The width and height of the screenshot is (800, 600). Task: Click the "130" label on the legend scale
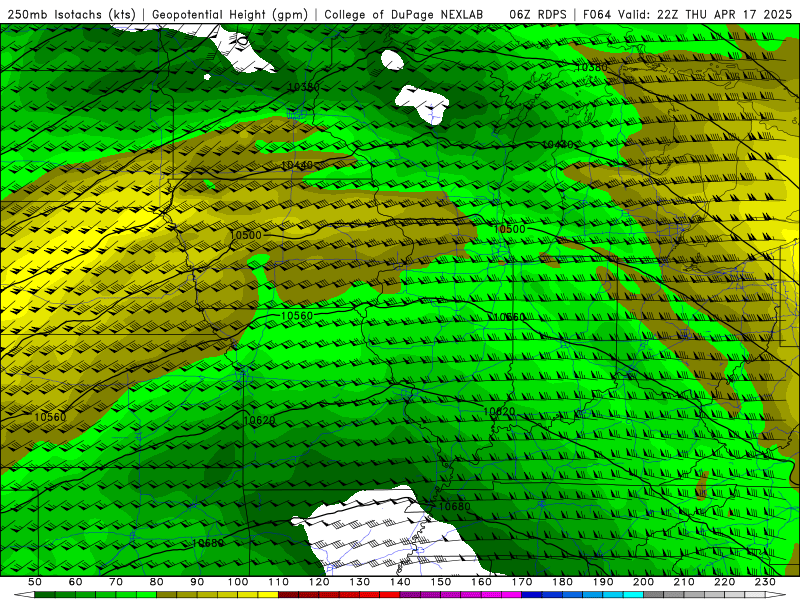pos(360,582)
